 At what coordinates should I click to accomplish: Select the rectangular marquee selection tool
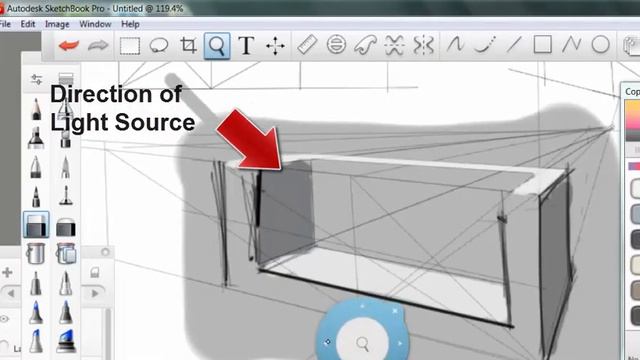coord(130,46)
